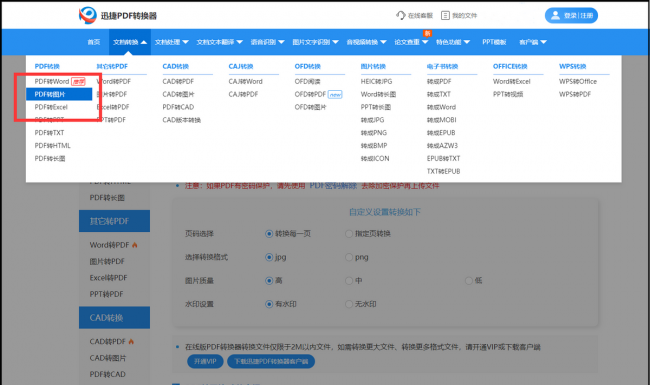Open the 转成ICON menu link
This screenshot has height=385, width=650.
click(375, 159)
